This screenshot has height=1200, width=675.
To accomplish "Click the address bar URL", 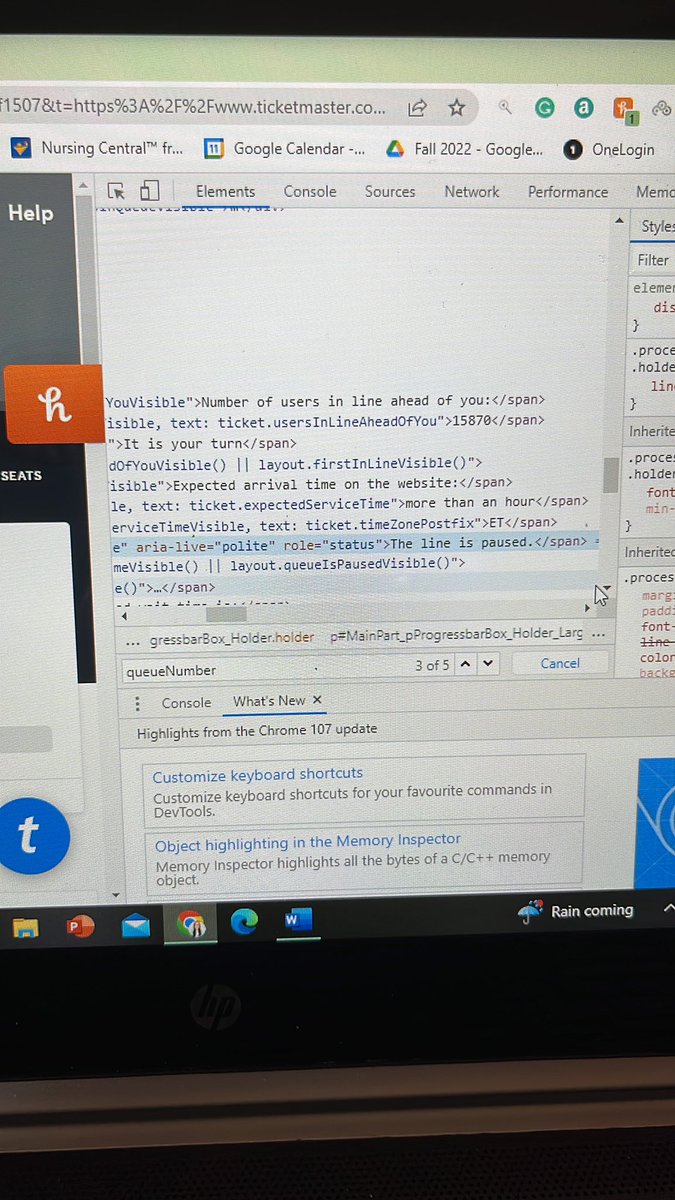I will point(195,105).
